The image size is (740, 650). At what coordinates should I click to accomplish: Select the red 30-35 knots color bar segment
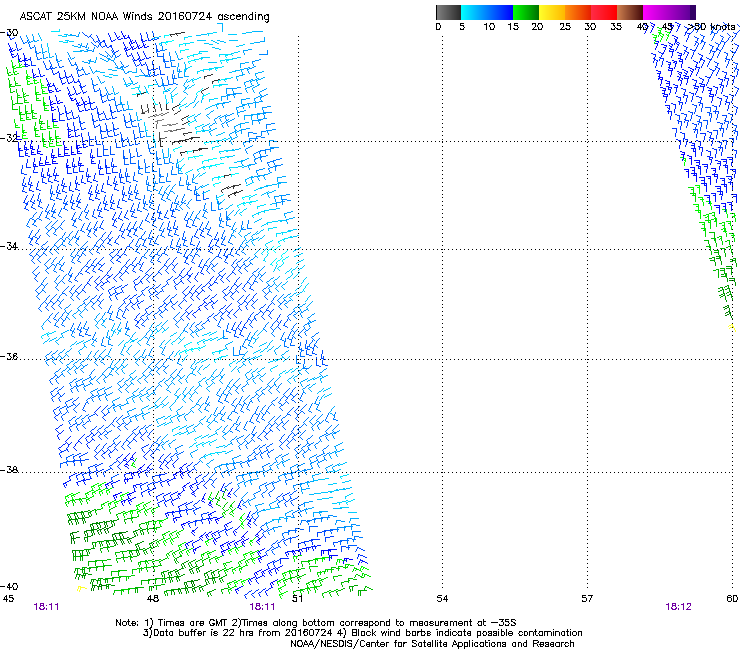(604, 12)
